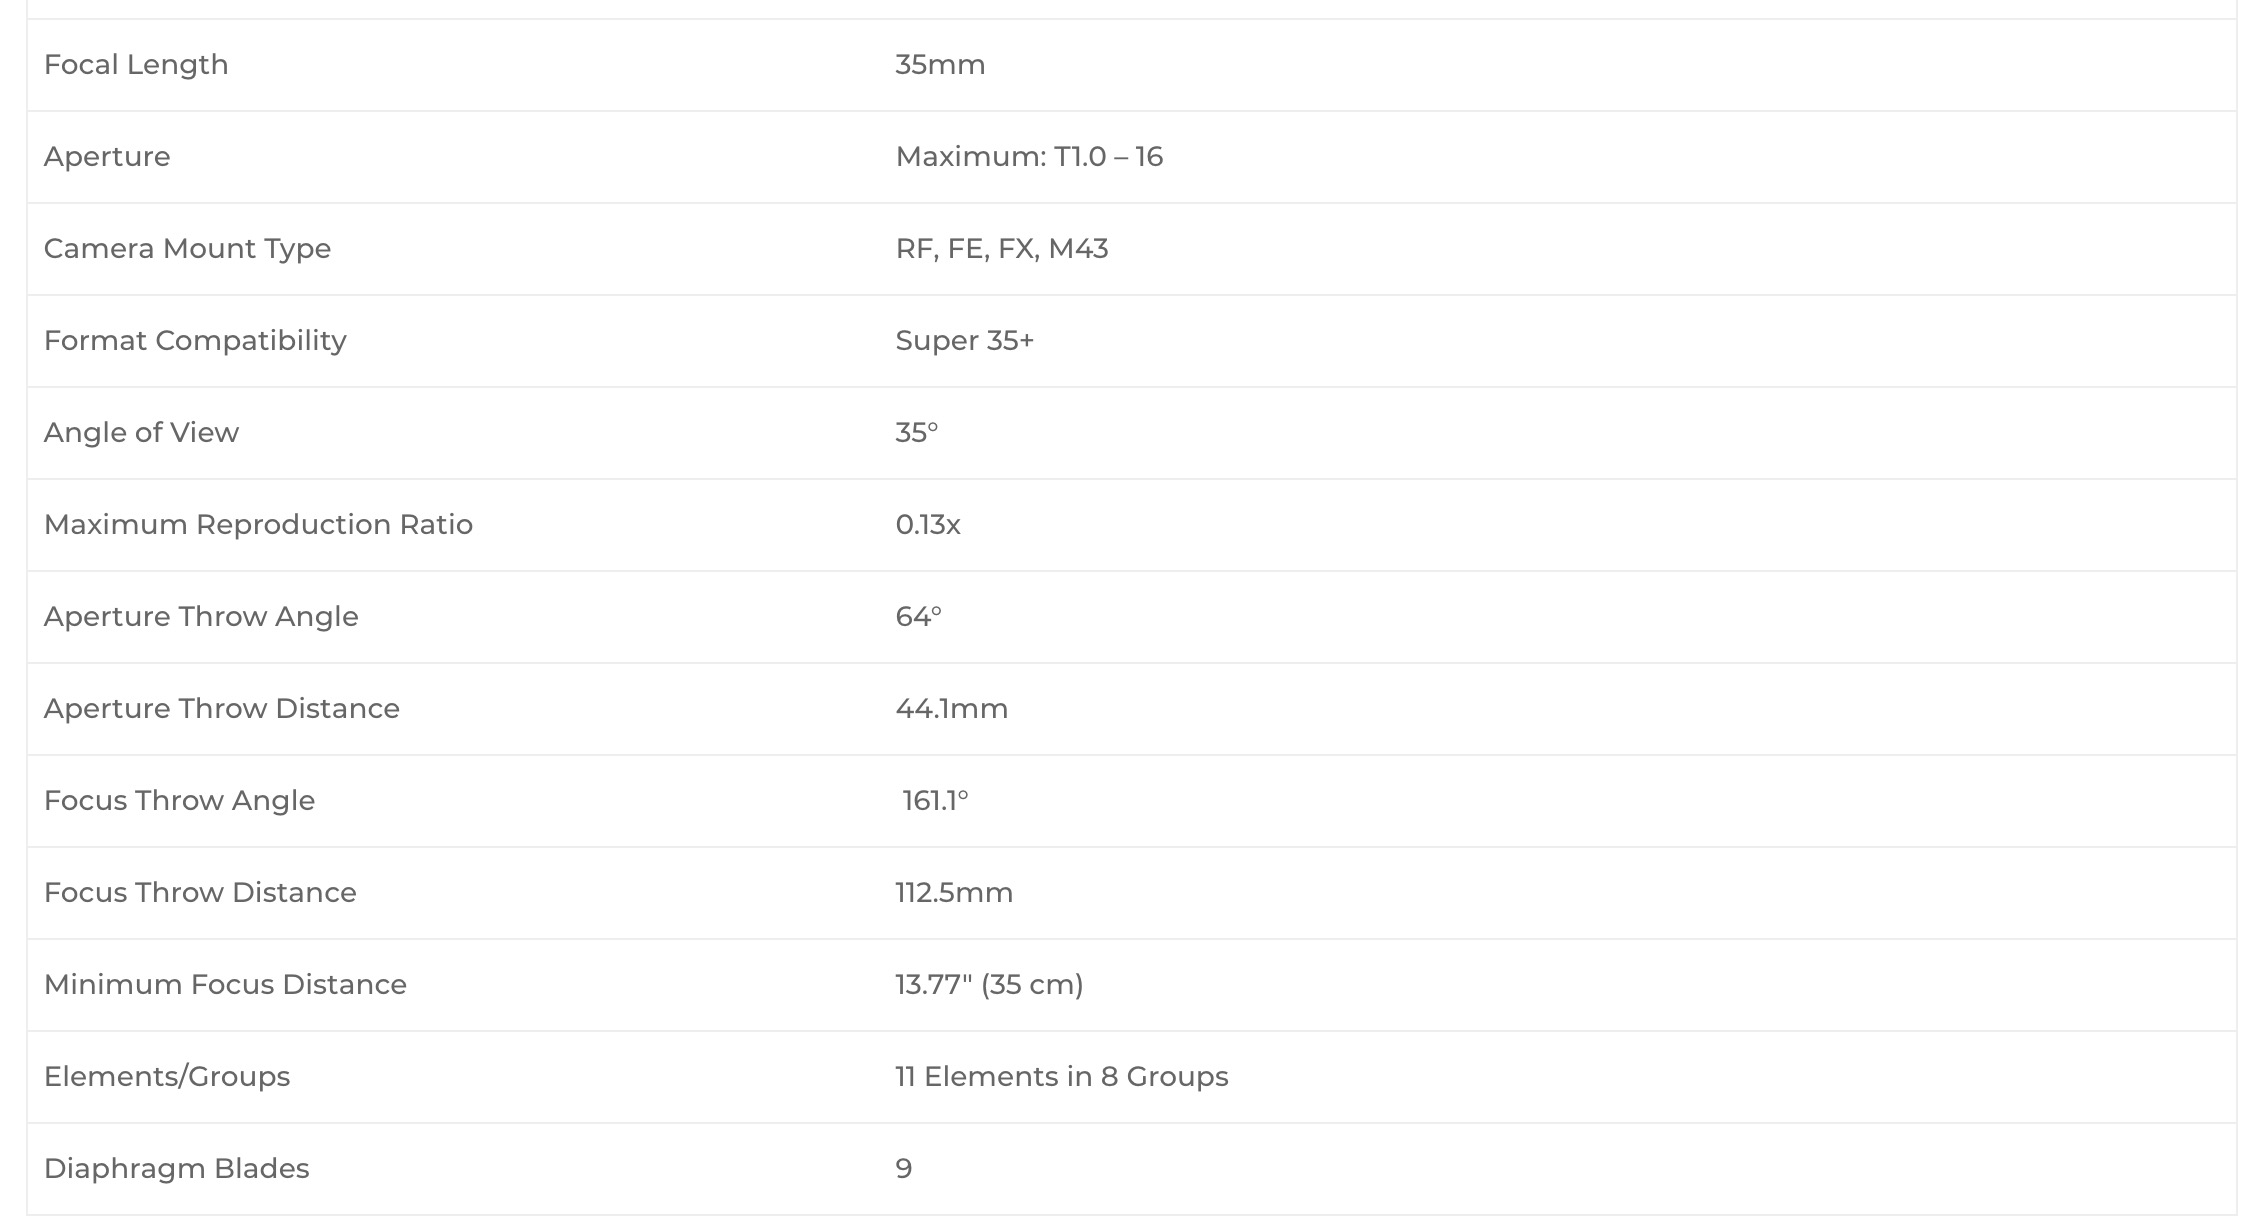Click the Diaphragm Blades label
The image size is (2248, 1230).
pyautogui.click(x=176, y=1169)
